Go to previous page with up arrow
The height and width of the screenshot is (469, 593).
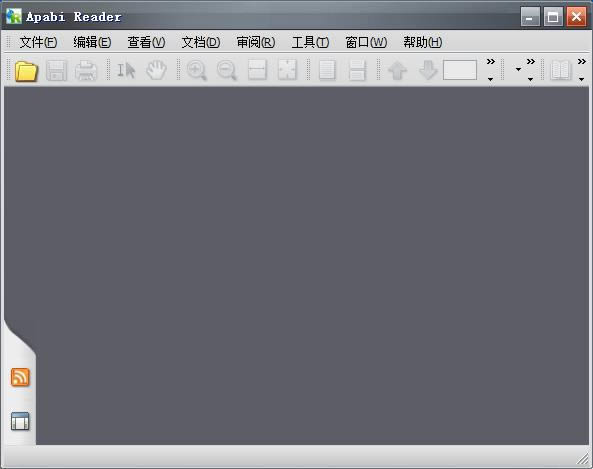397,70
